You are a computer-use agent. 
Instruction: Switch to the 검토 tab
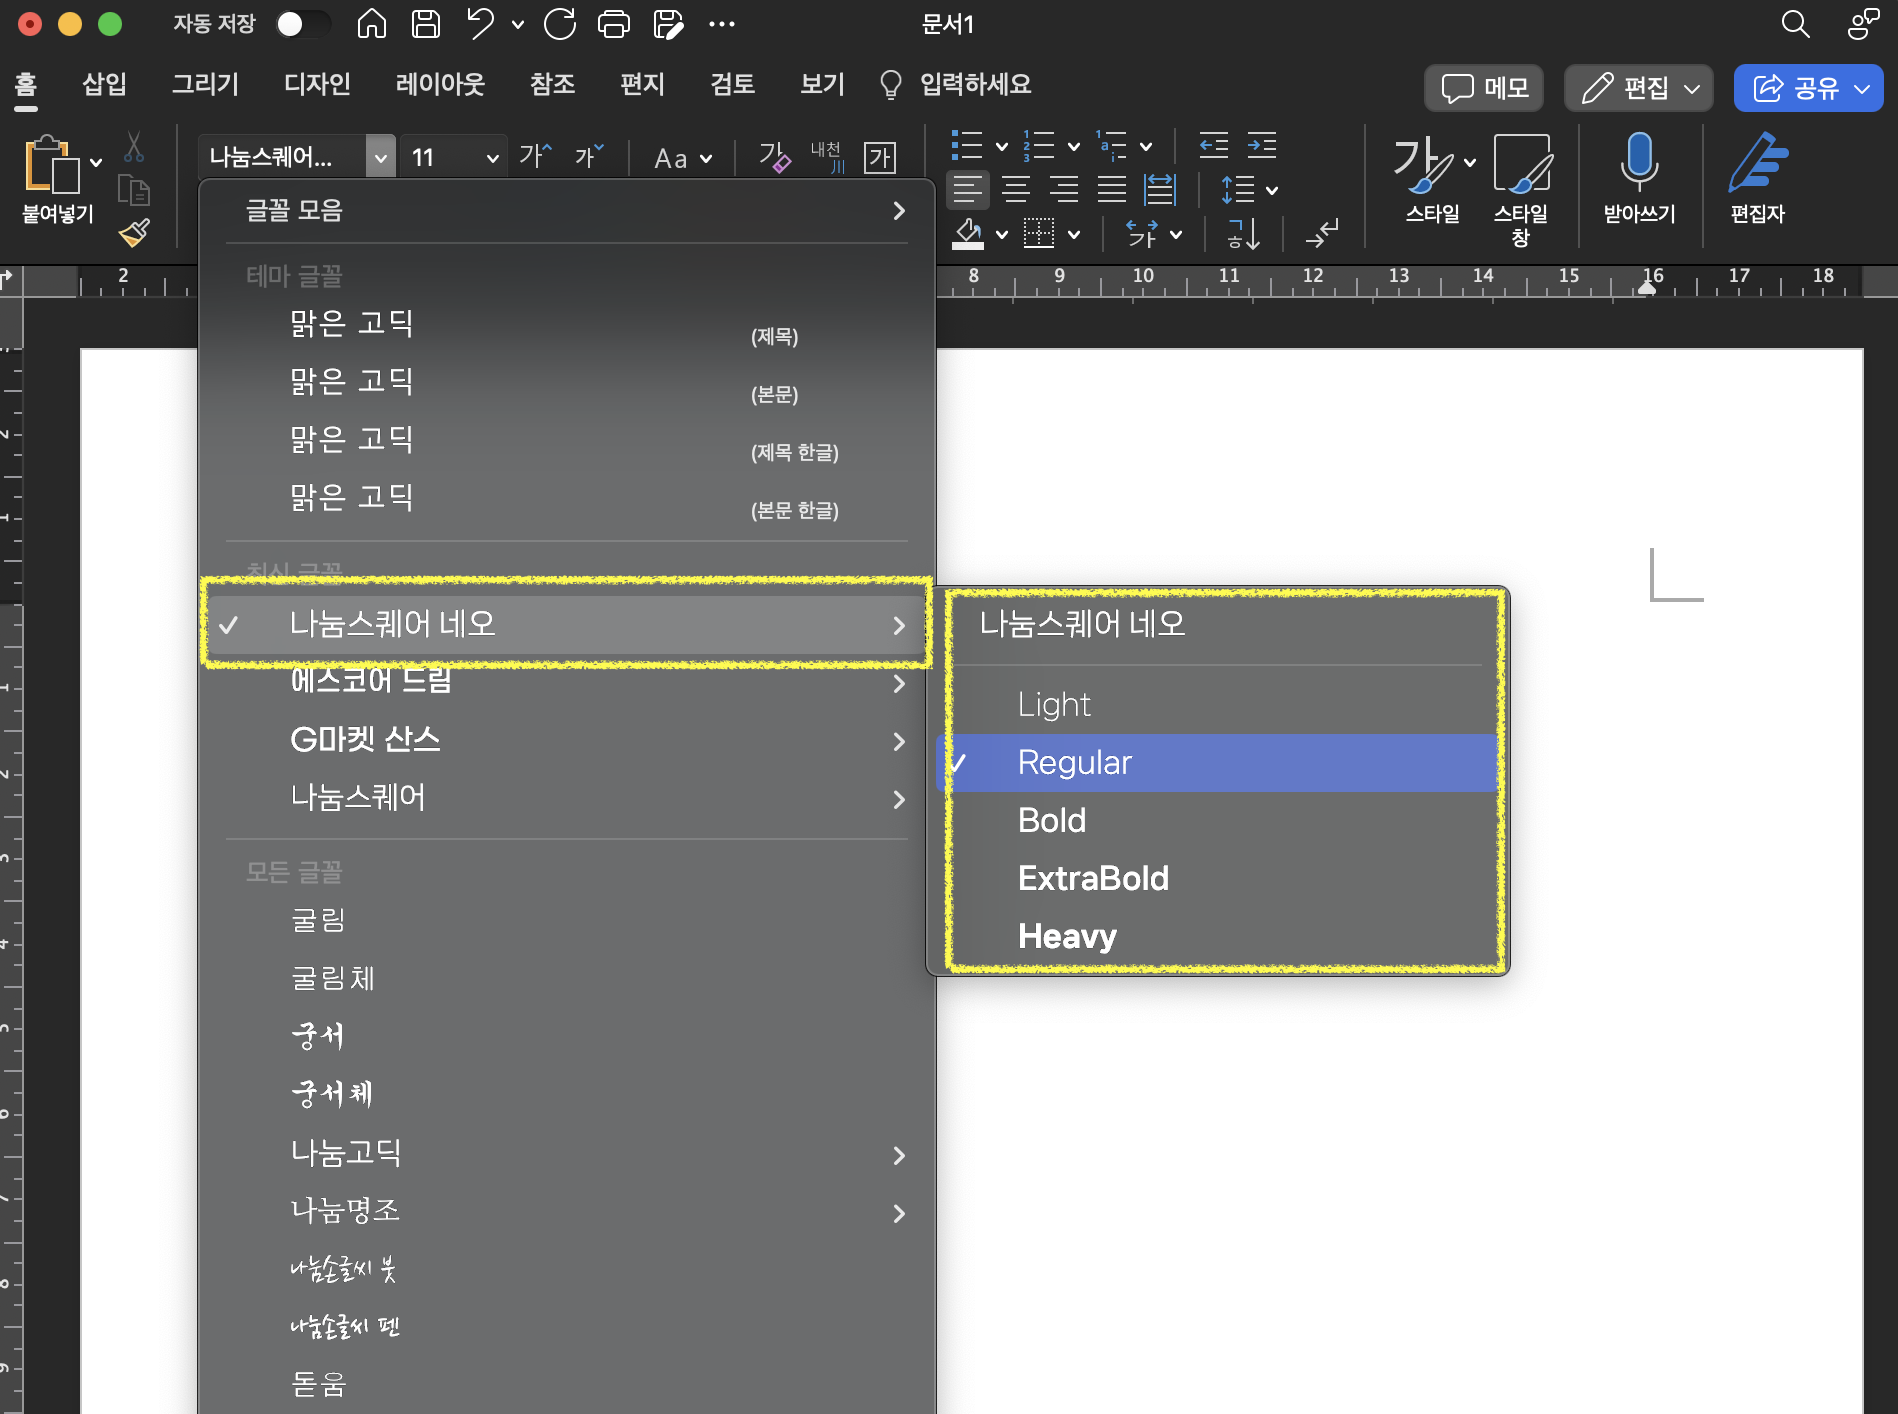point(732,84)
